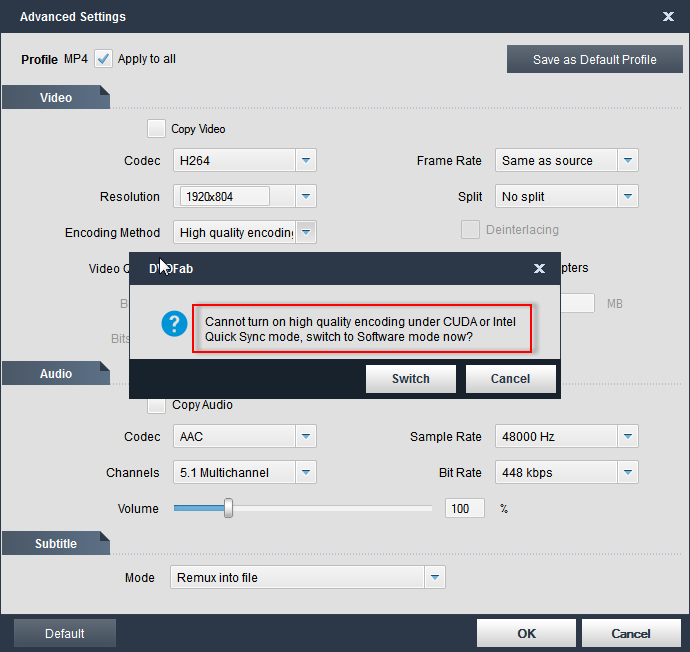The width and height of the screenshot is (690, 652).
Task: Open the subtitle Mode dropdown
Action: tap(434, 577)
